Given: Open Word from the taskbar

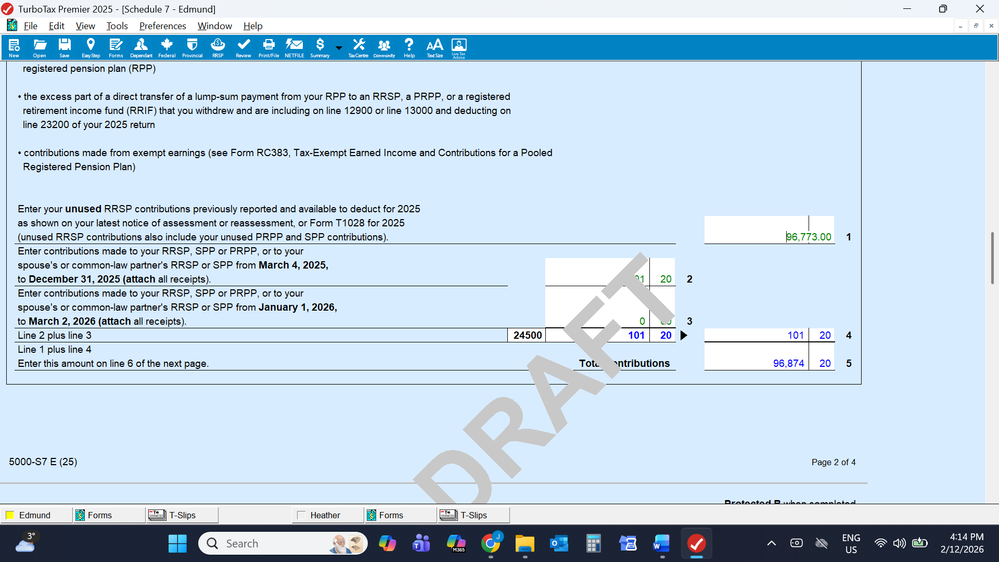Looking at the screenshot, I should [x=661, y=544].
